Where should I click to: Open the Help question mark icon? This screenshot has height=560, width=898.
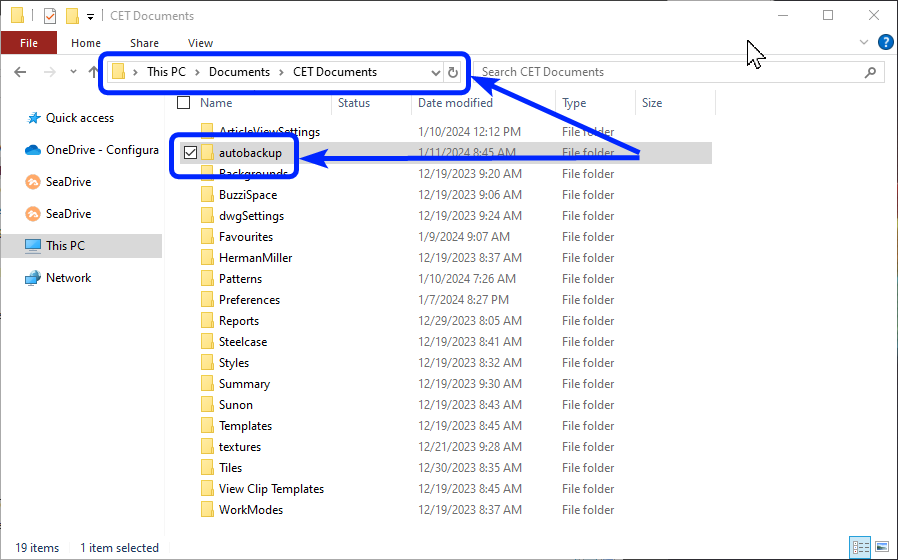[x=885, y=42]
